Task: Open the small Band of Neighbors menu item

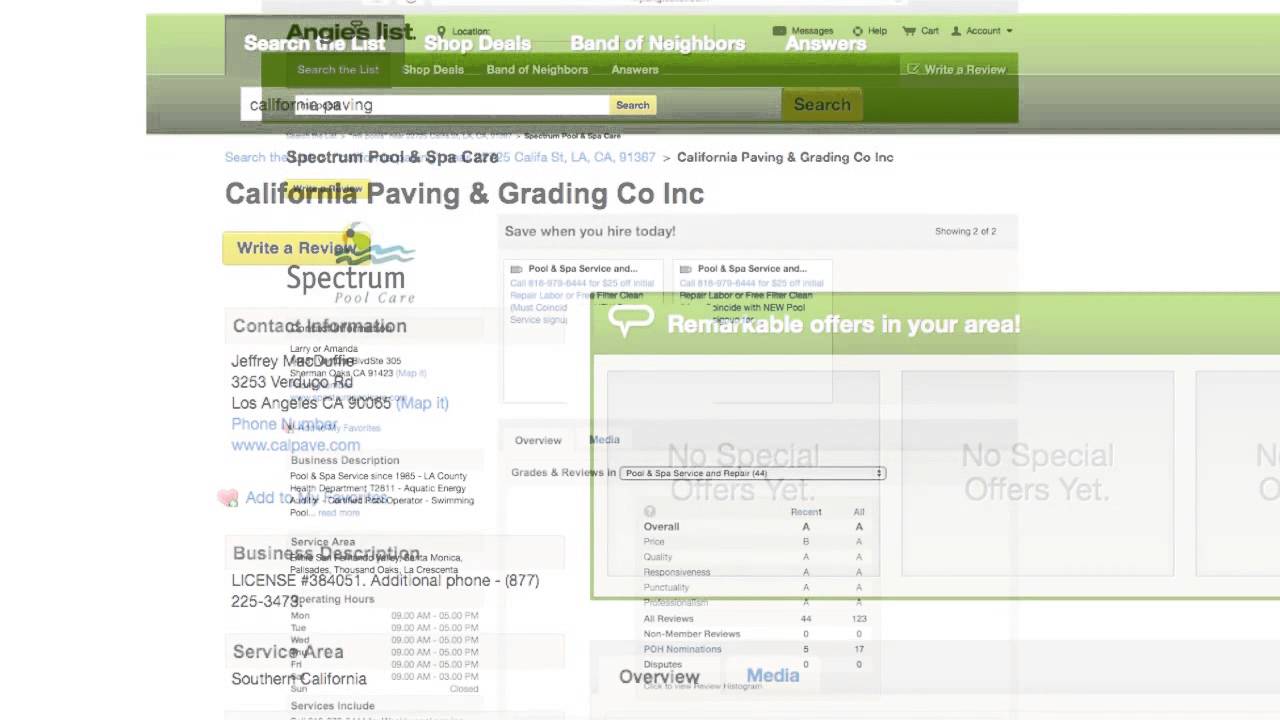Action: pos(537,70)
